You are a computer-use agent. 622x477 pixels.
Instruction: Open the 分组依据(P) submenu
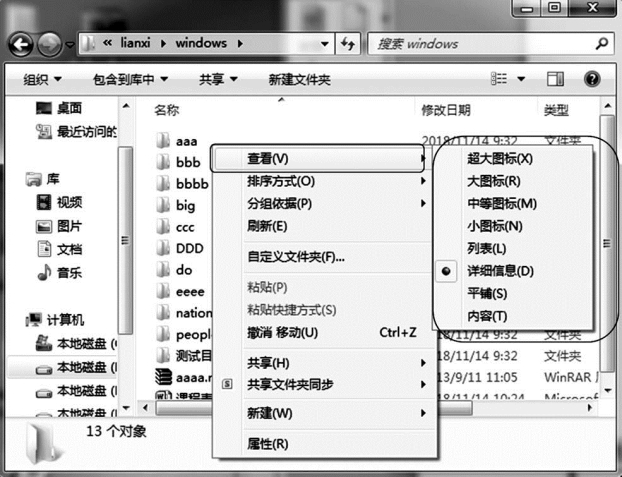324,204
